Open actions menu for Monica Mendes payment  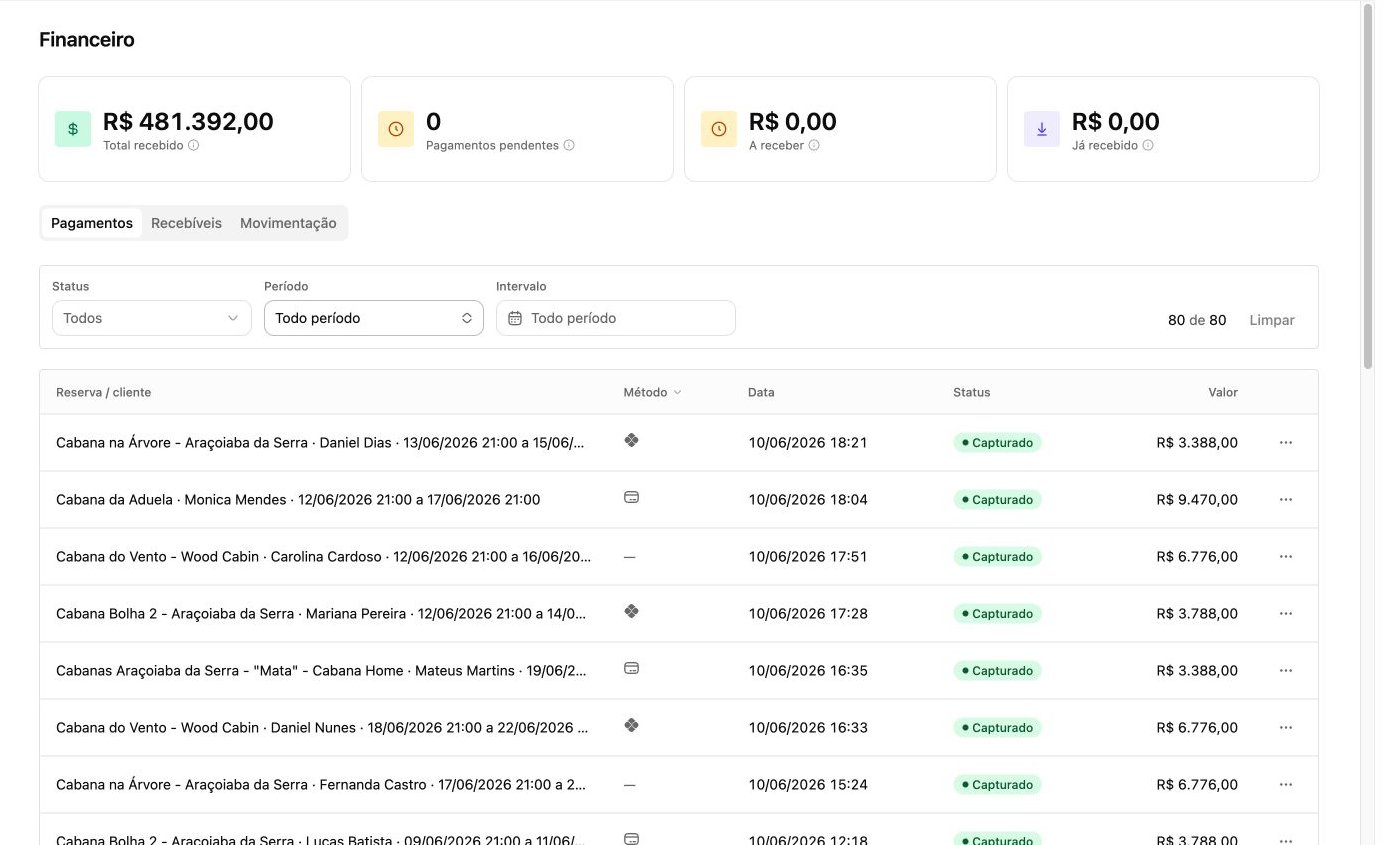(x=1286, y=499)
